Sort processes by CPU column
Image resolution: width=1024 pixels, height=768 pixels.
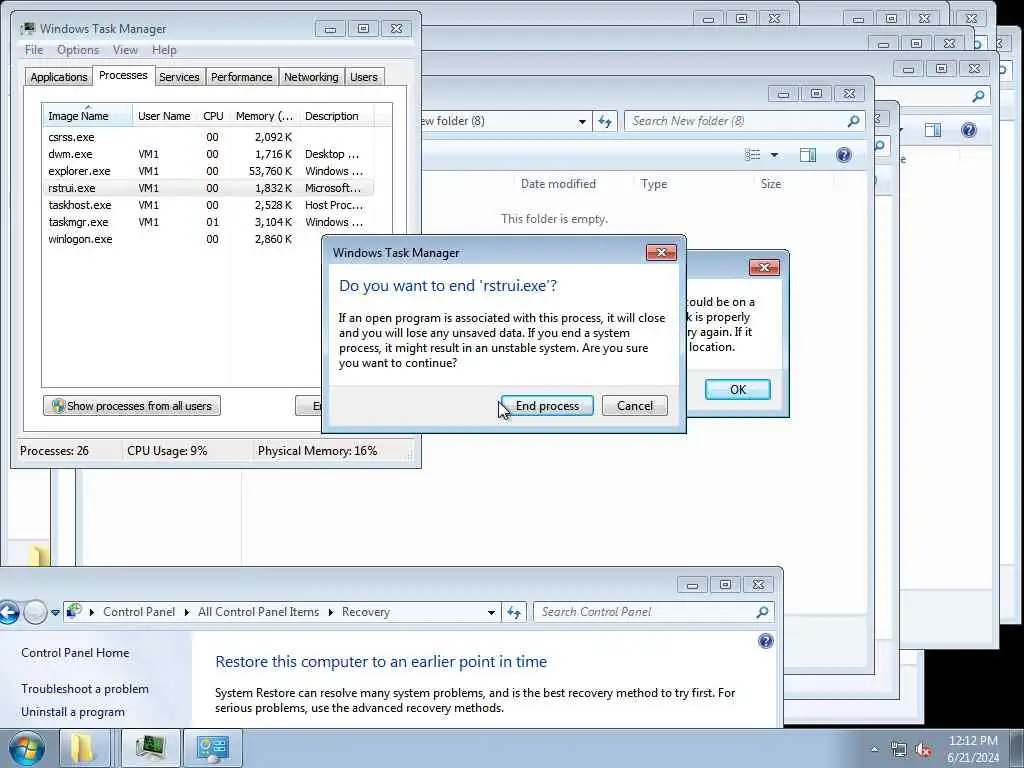(x=214, y=116)
